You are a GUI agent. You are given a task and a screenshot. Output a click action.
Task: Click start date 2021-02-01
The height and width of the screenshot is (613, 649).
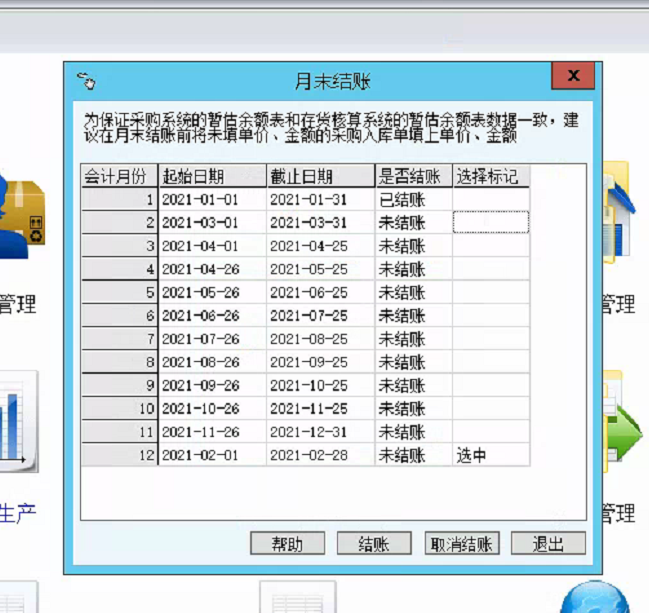coord(212,455)
